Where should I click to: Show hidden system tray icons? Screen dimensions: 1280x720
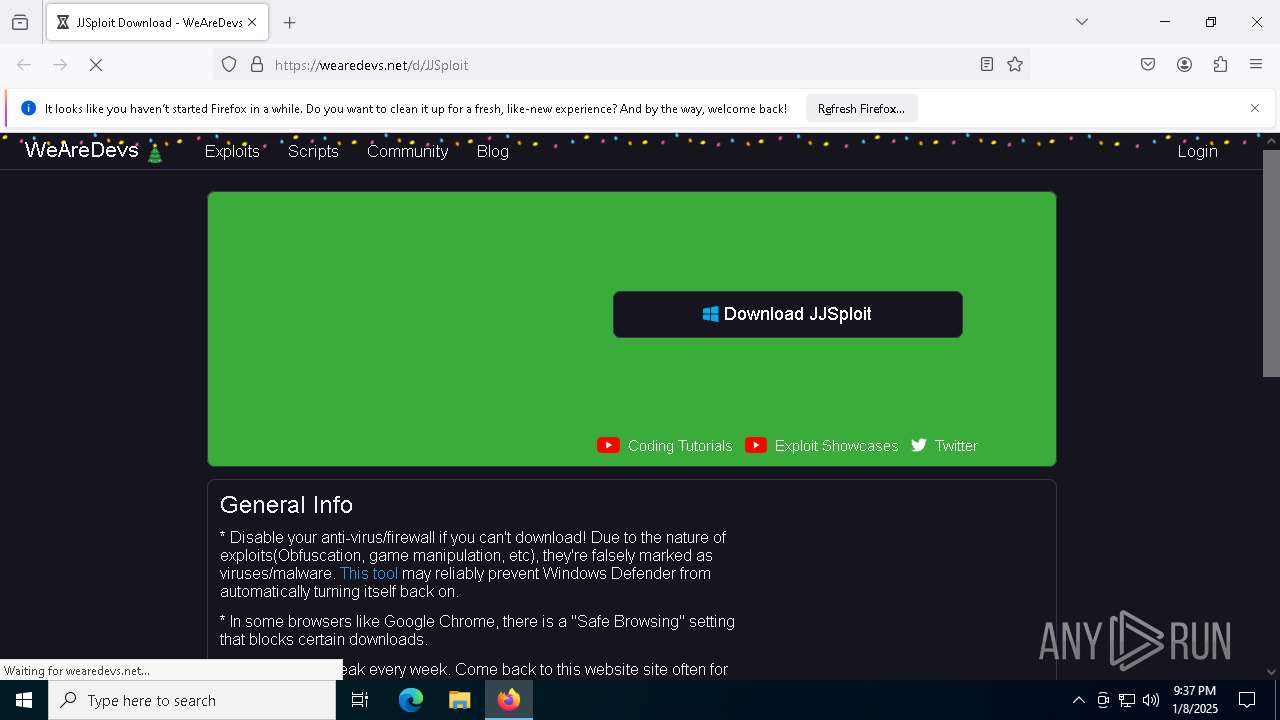click(x=1078, y=700)
